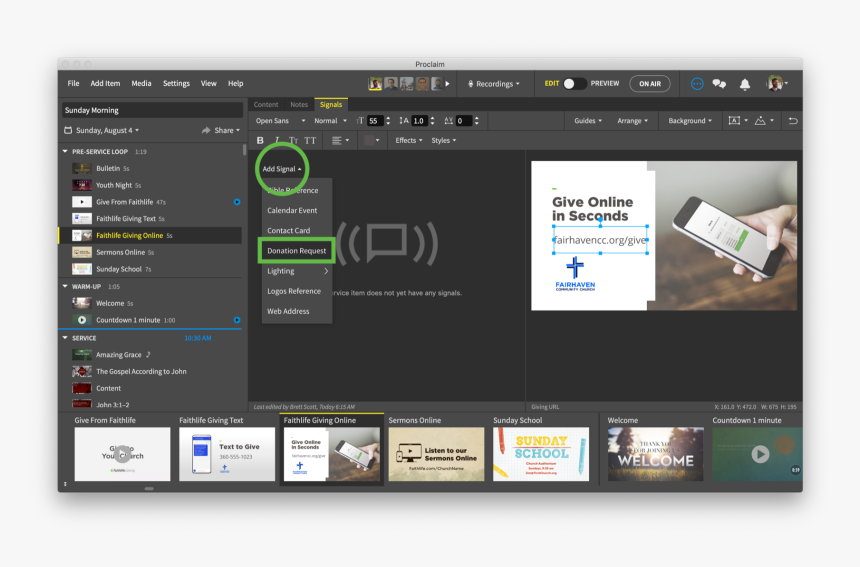Open the Recordings dropdown
This screenshot has width=860, height=567.
(x=493, y=84)
